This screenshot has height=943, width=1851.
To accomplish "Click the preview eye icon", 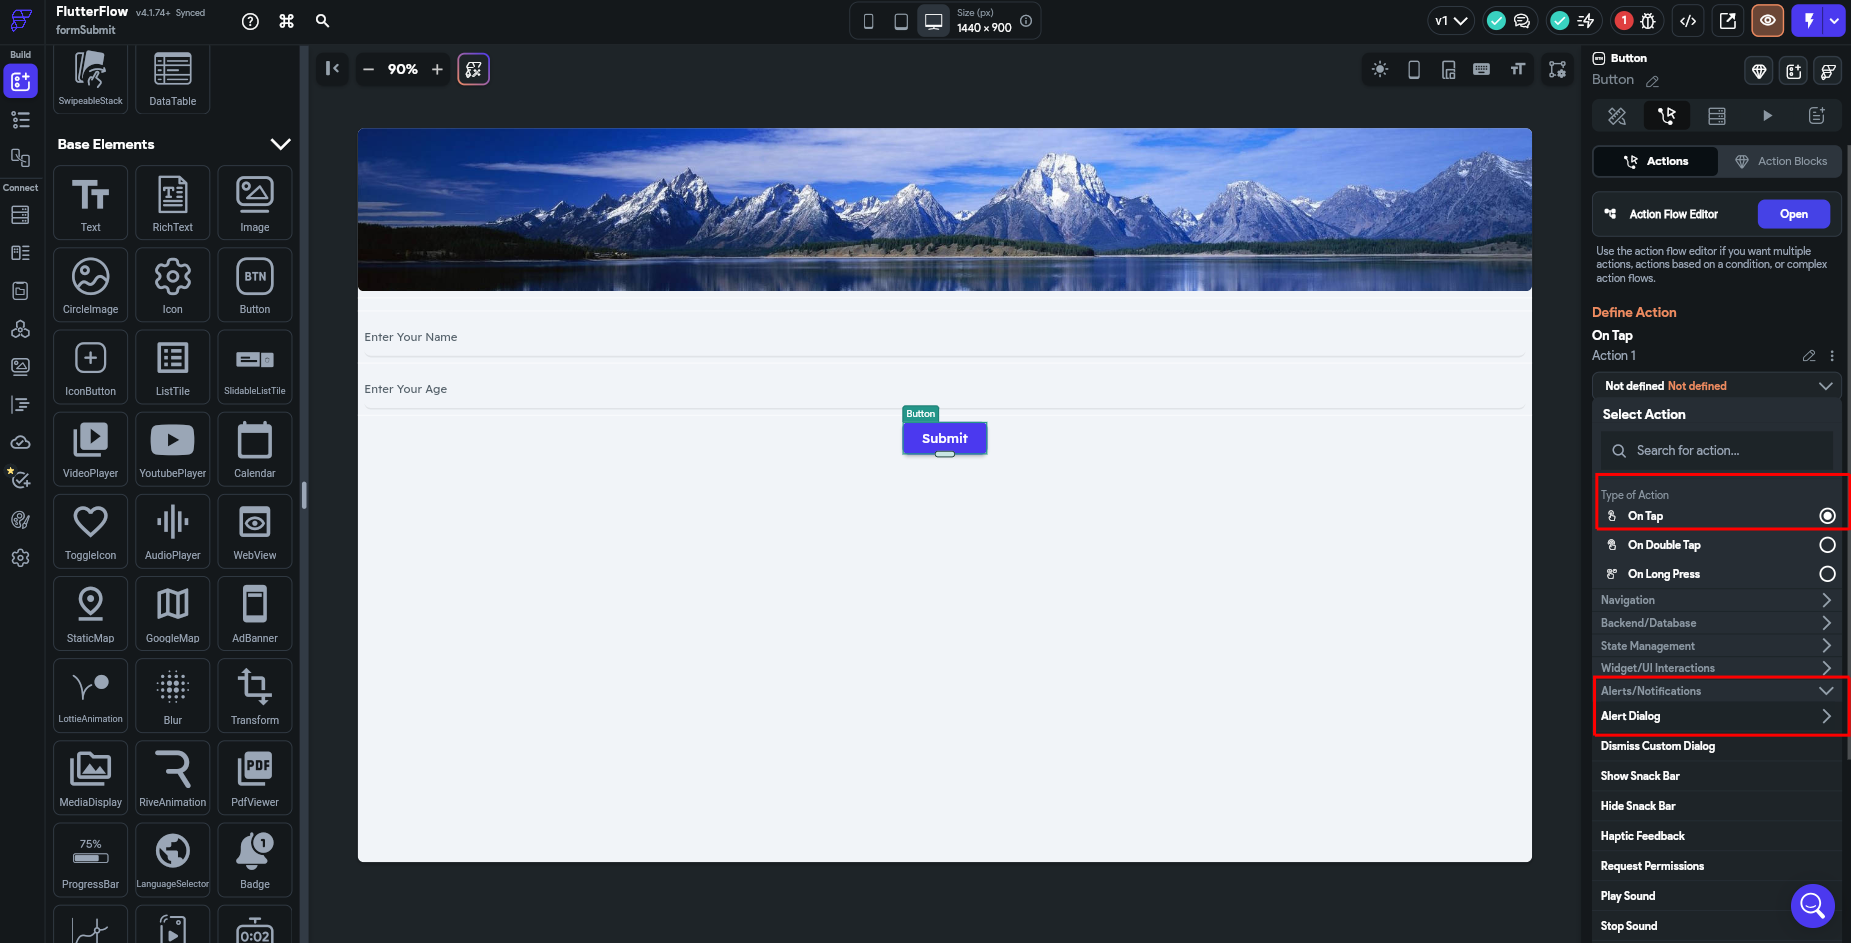I will (x=1767, y=21).
